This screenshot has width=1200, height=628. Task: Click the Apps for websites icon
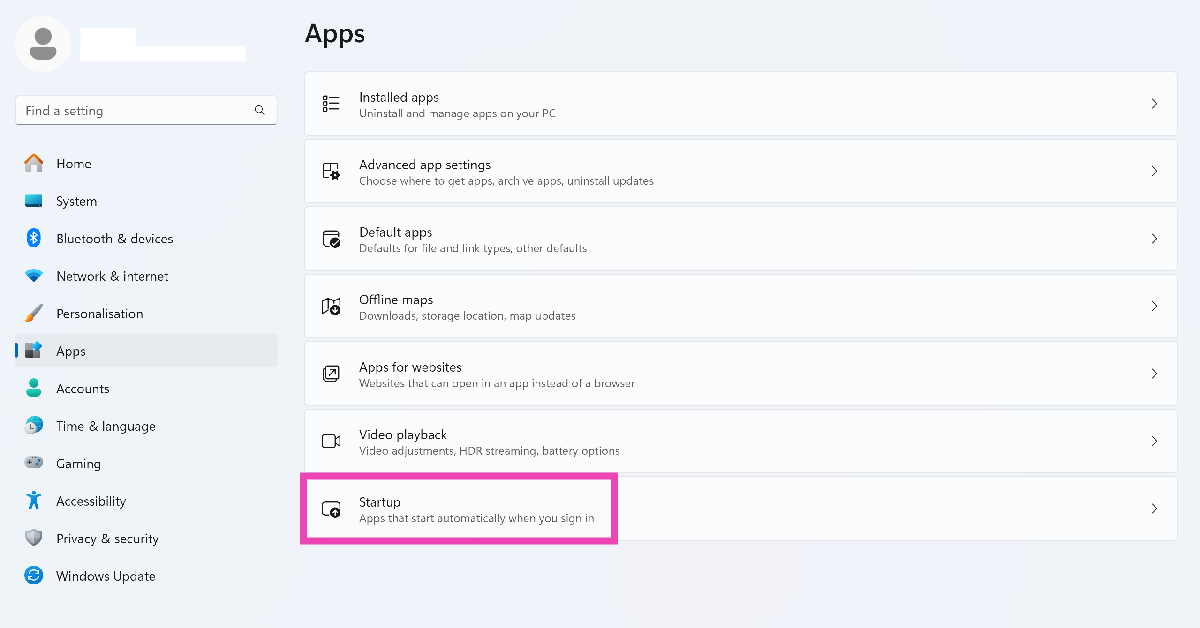[331, 373]
